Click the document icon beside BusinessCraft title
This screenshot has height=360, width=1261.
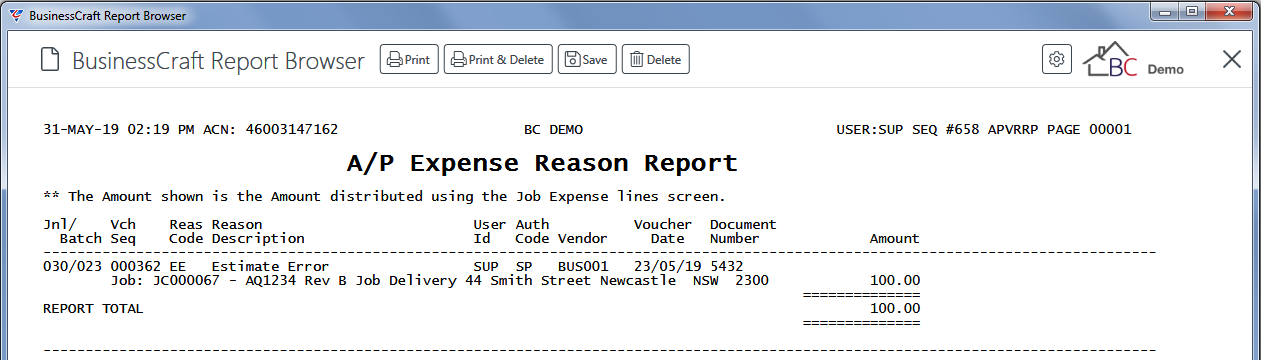[49, 60]
